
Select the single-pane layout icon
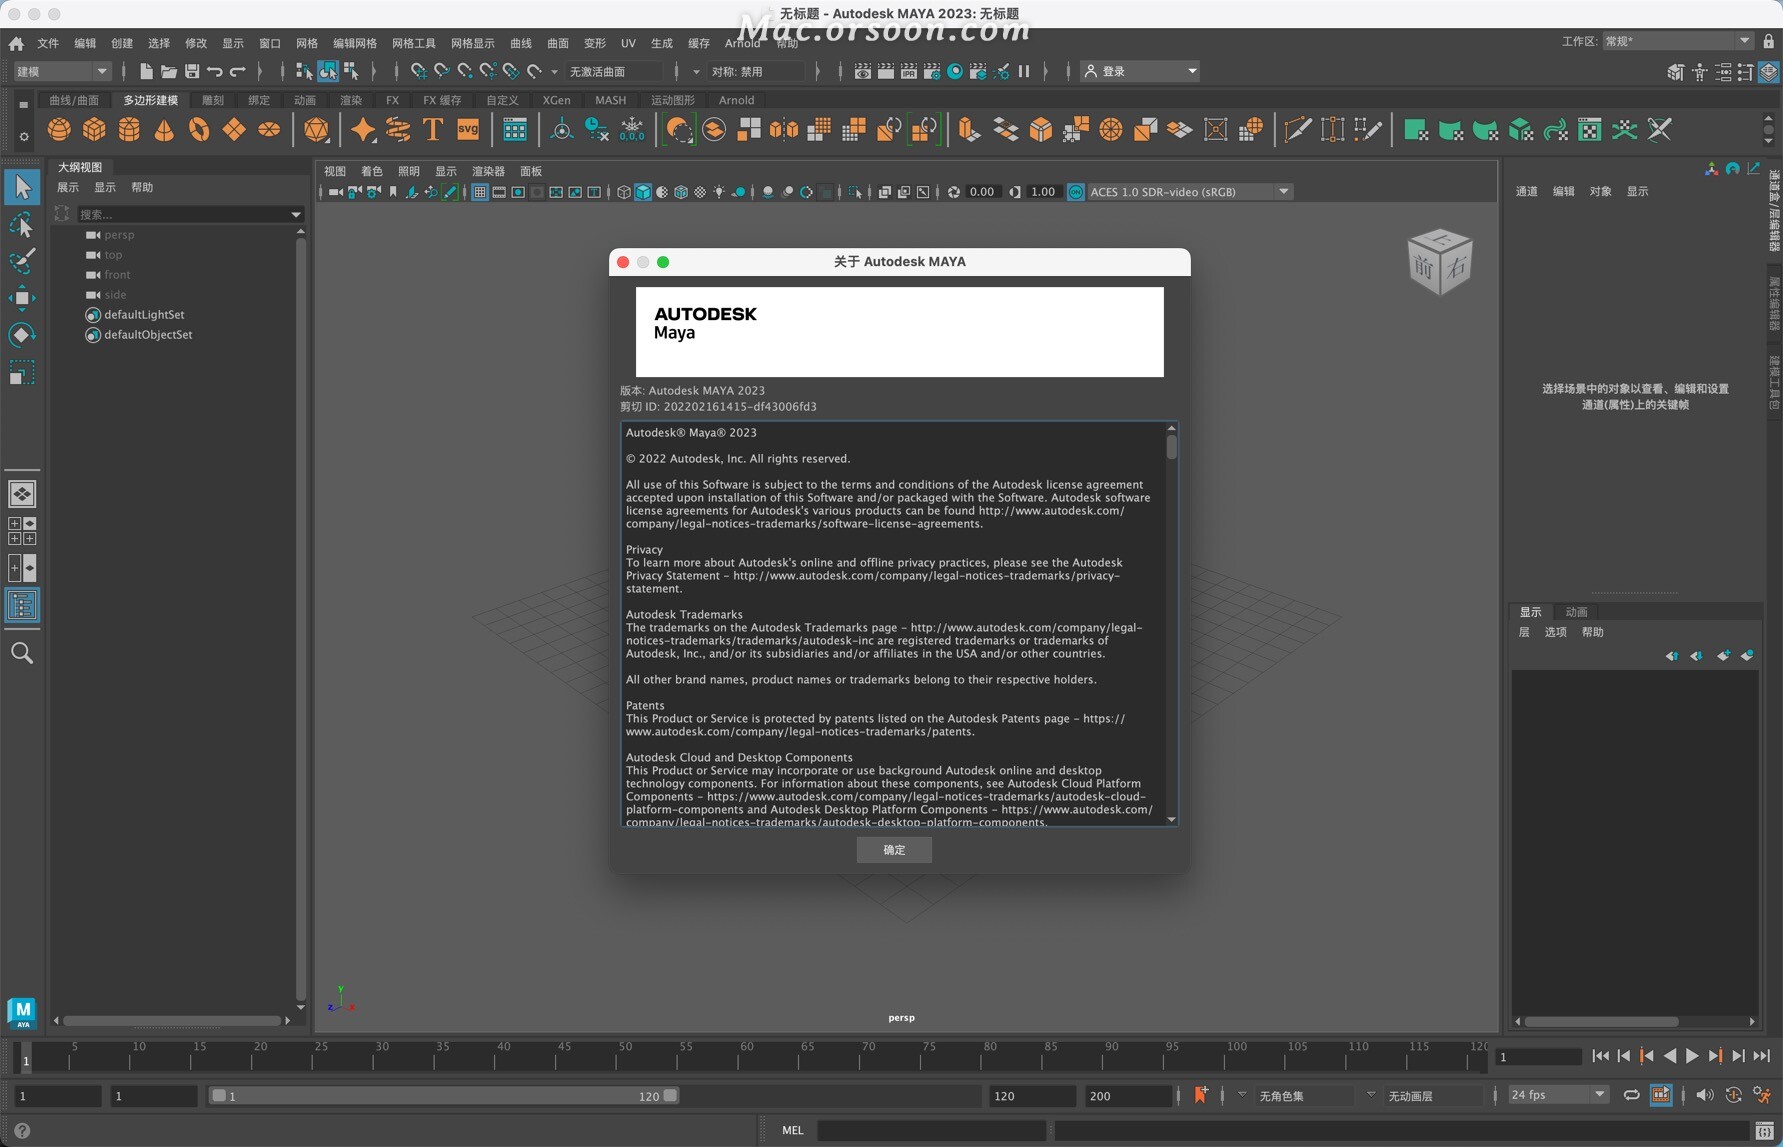(22, 494)
